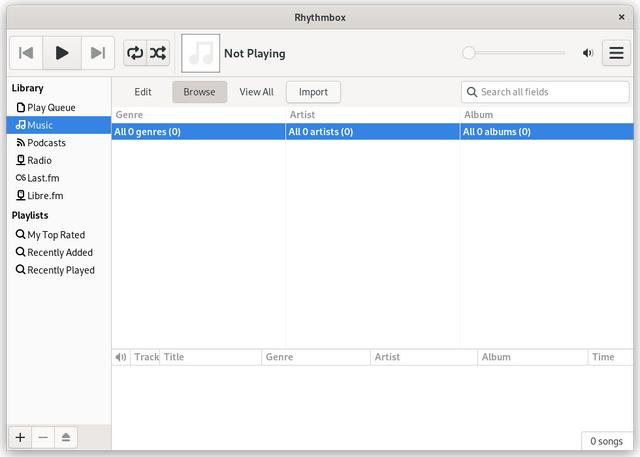This screenshot has height=457, width=640.
Task: Click the Album browser column header
Action: pyautogui.click(x=547, y=115)
